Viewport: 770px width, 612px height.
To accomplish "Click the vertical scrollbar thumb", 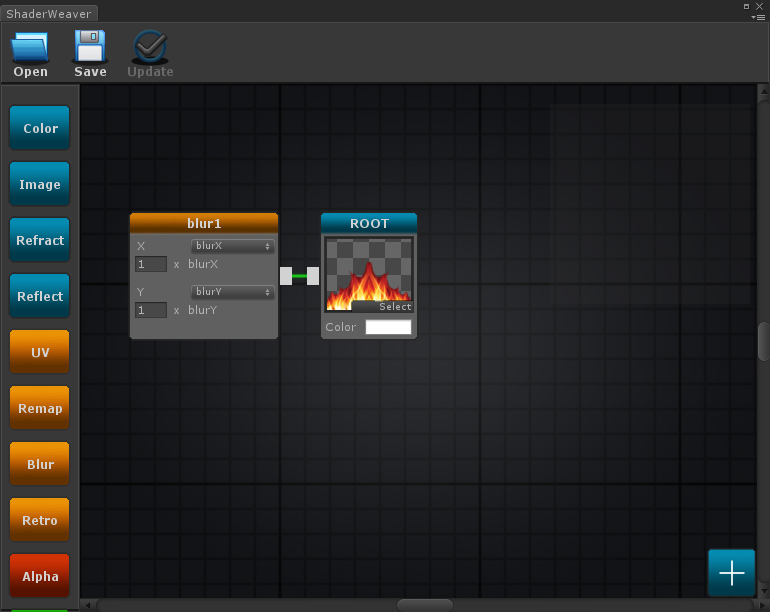I will 764,341.
